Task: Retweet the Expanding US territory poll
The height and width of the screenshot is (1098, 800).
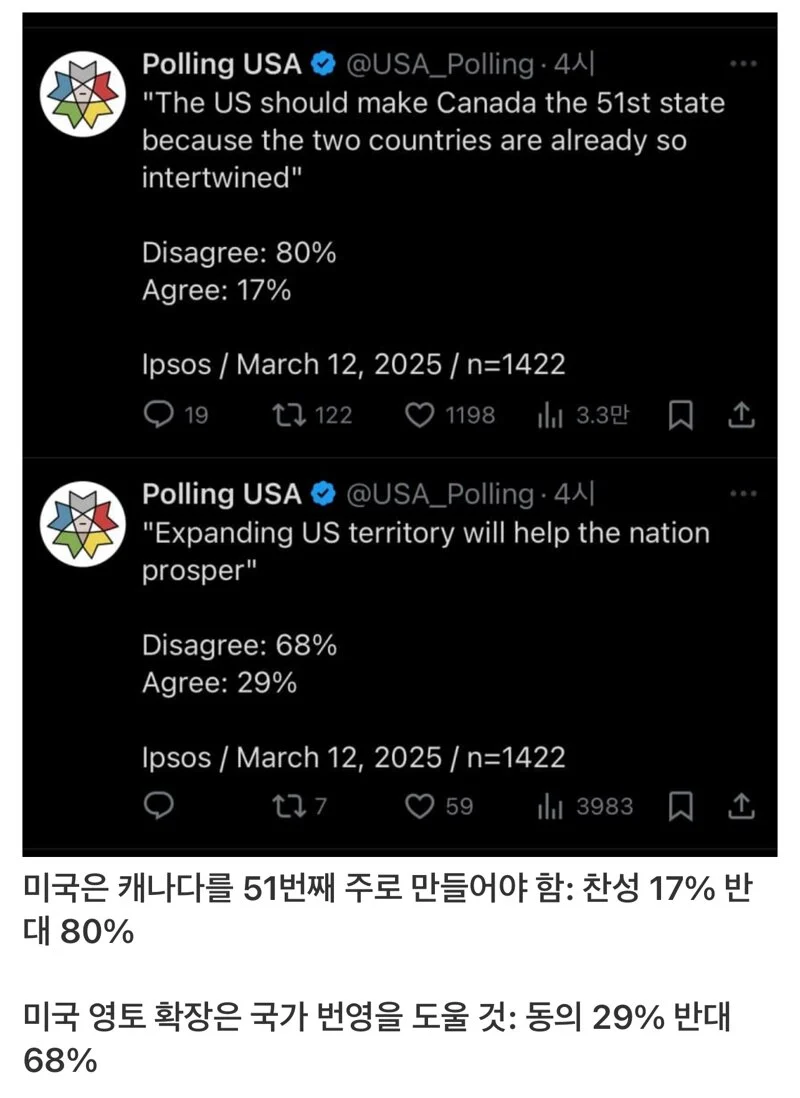Action: tap(289, 805)
